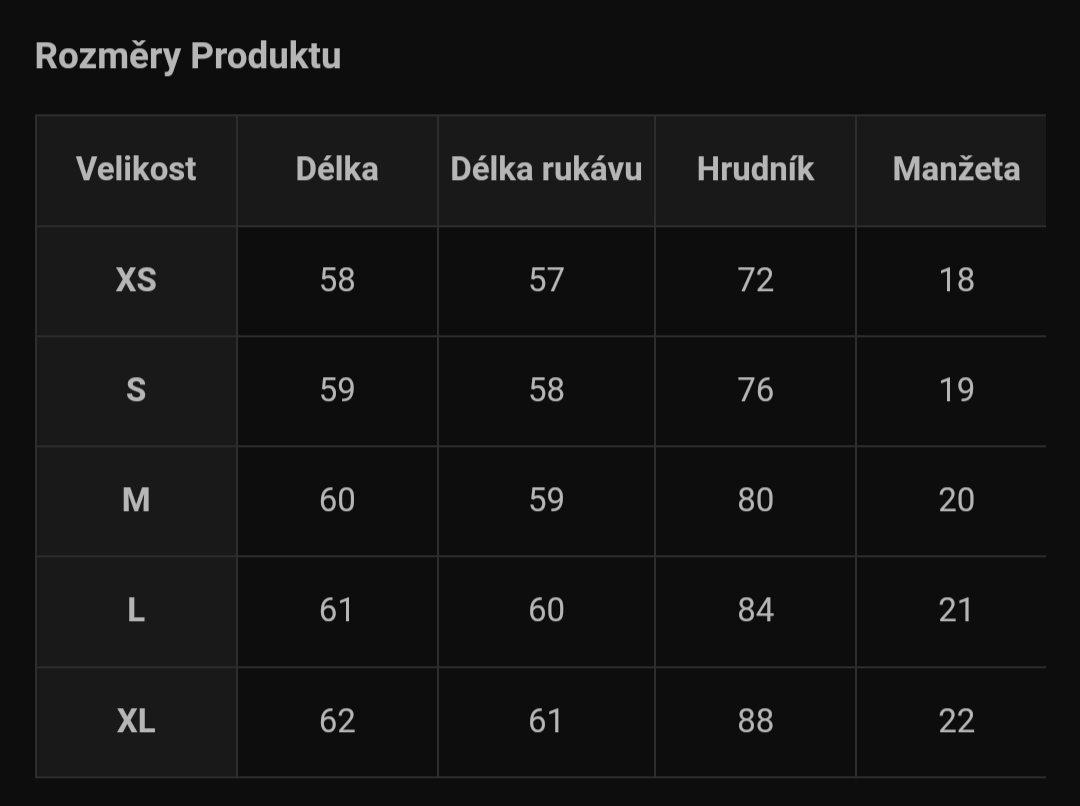The width and height of the screenshot is (1080, 806).
Task: Click the Hrudník column header
Action: 756,169
